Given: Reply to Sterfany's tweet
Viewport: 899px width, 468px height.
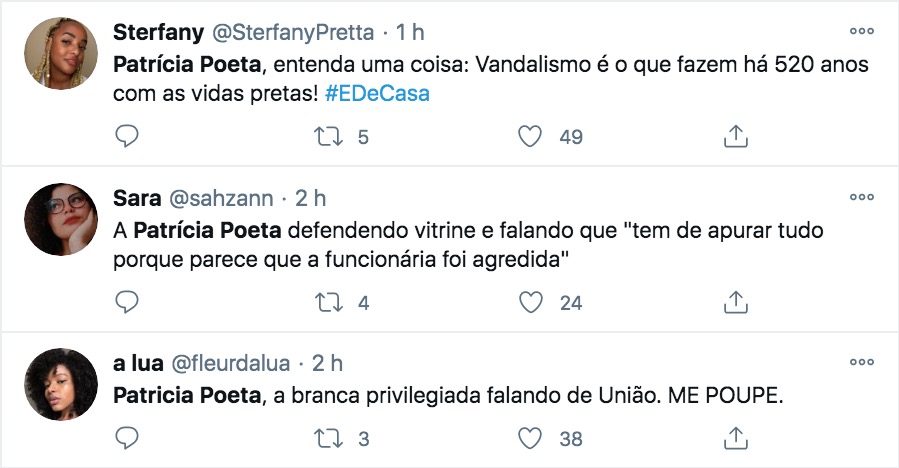Looking at the screenshot, I should tap(126, 137).
